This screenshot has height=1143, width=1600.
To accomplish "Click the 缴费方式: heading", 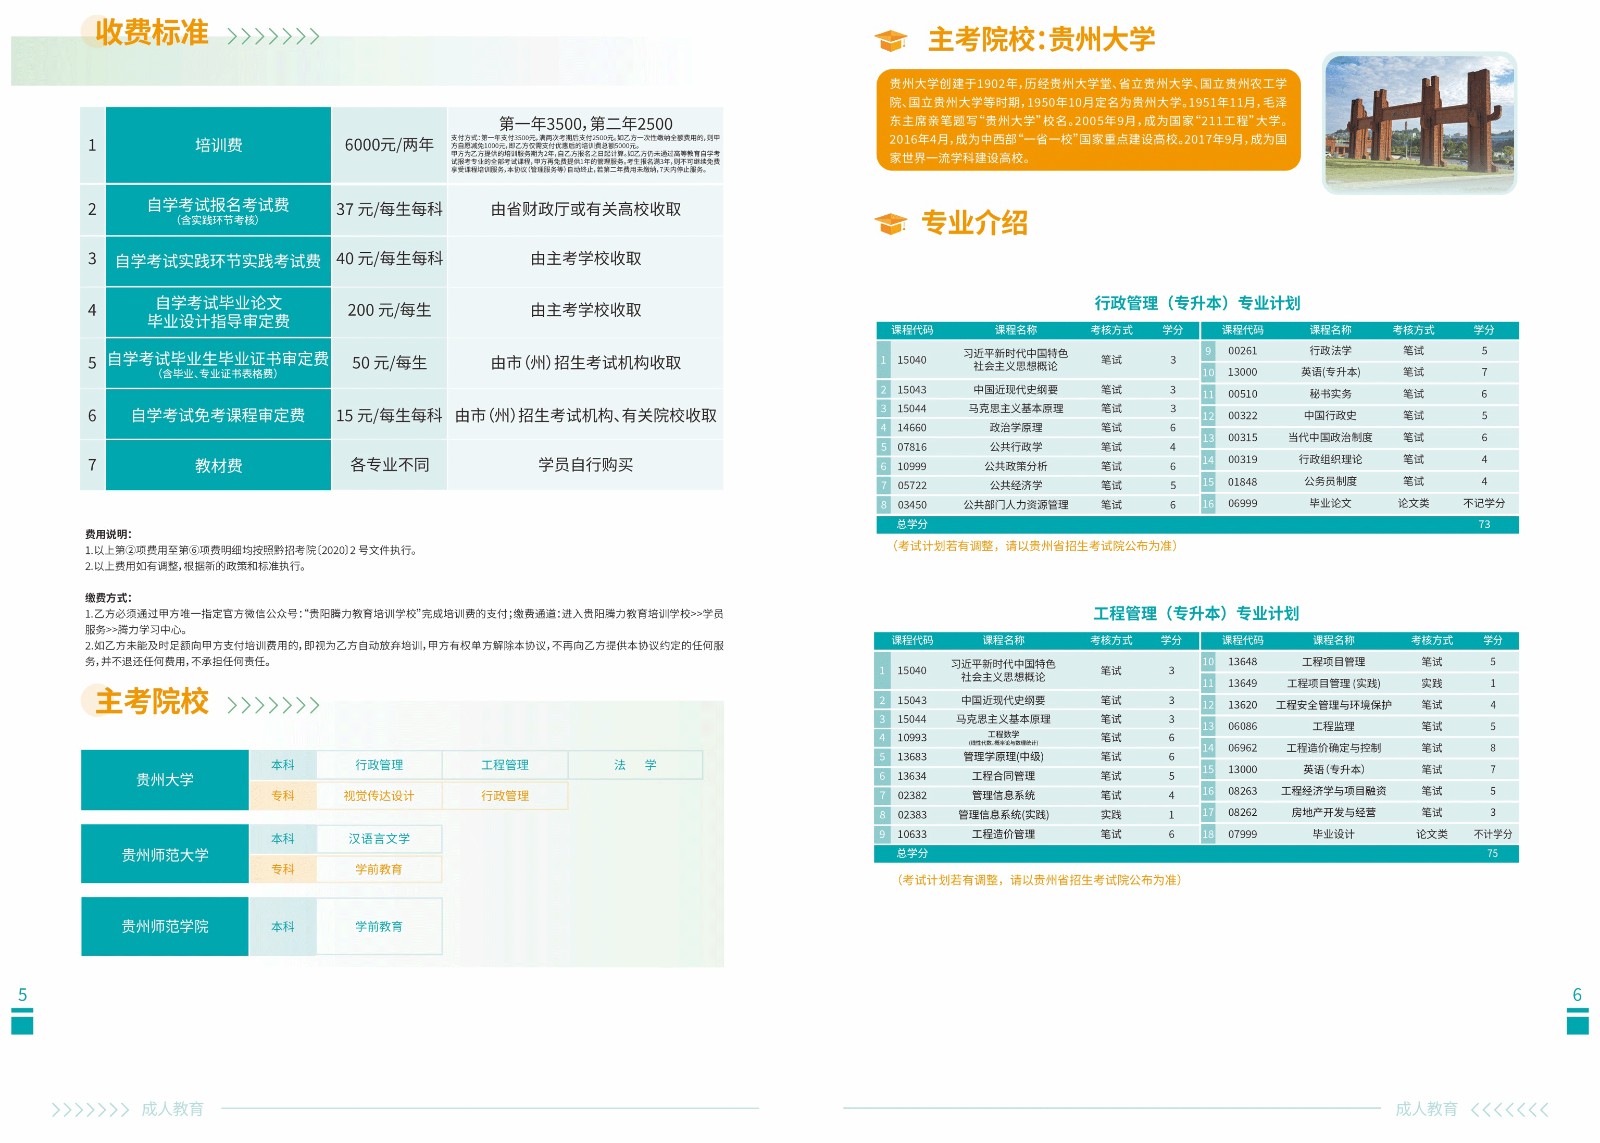I will pos(108,598).
